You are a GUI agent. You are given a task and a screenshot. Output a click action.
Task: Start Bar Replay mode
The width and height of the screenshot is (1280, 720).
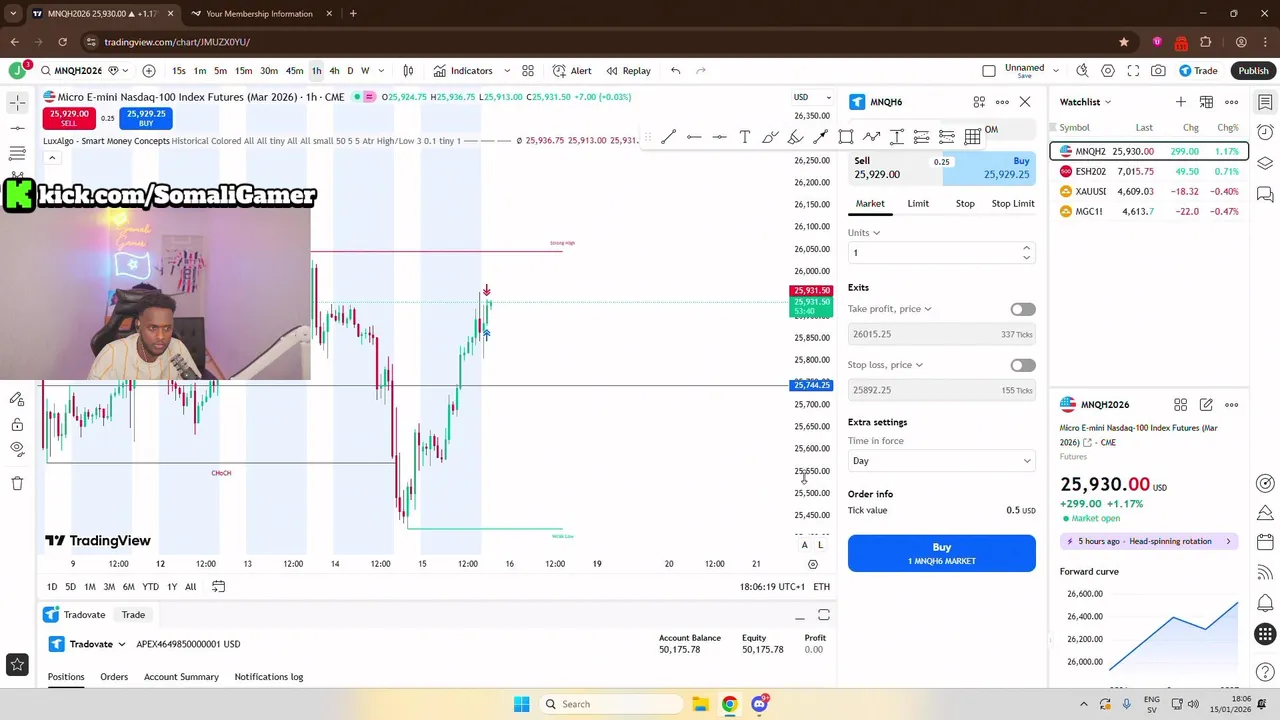[628, 71]
